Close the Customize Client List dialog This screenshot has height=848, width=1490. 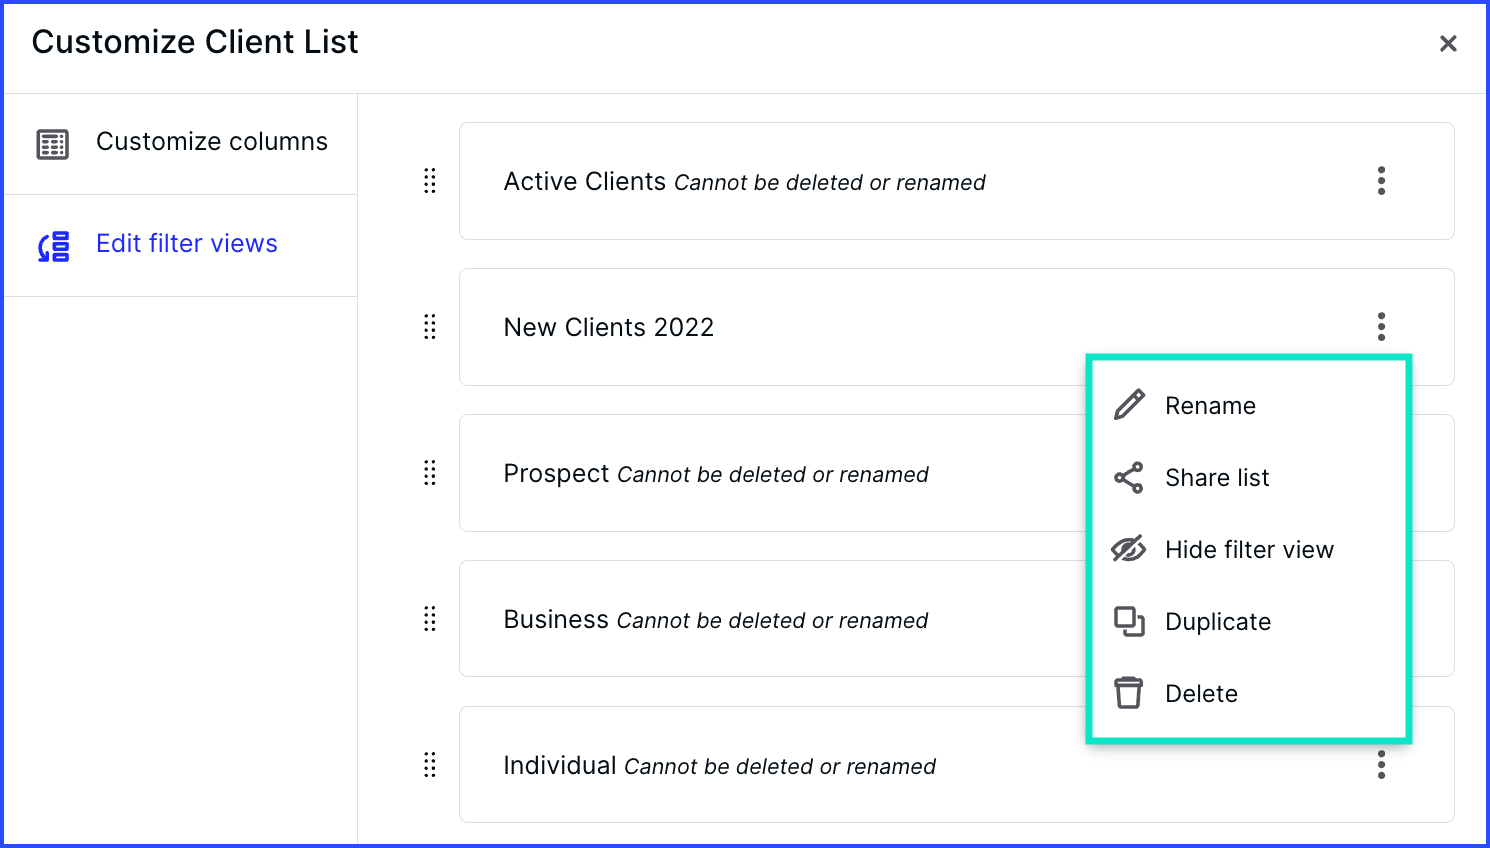pyautogui.click(x=1448, y=43)
